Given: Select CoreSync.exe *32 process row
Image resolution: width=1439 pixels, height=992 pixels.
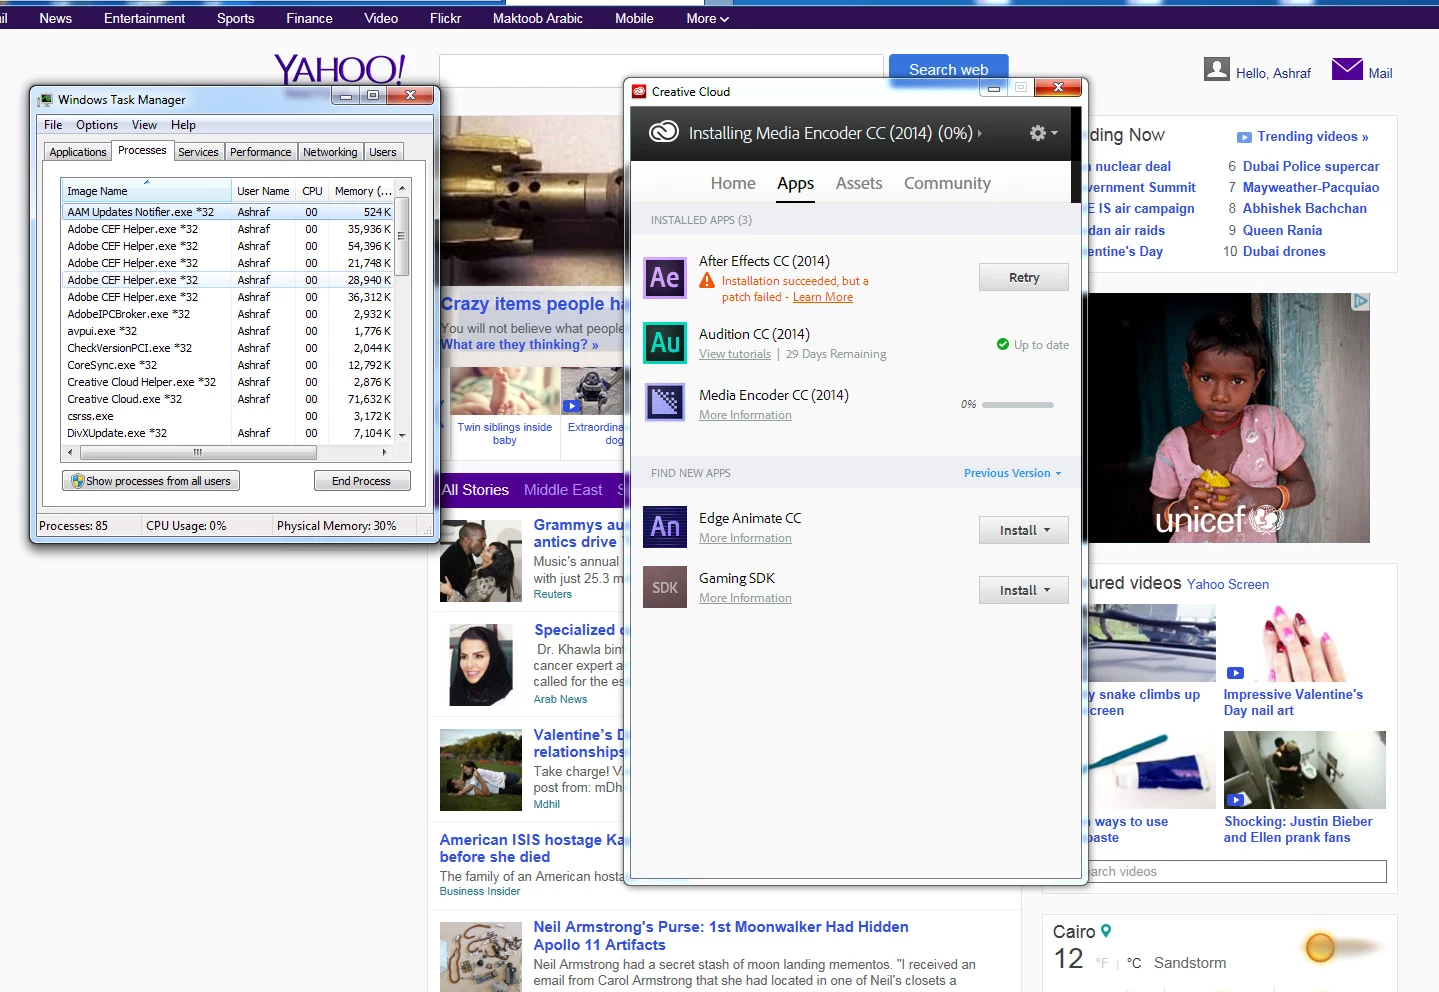Looking at the screenshot, I should pyautogui.click(x=228, y=365).
